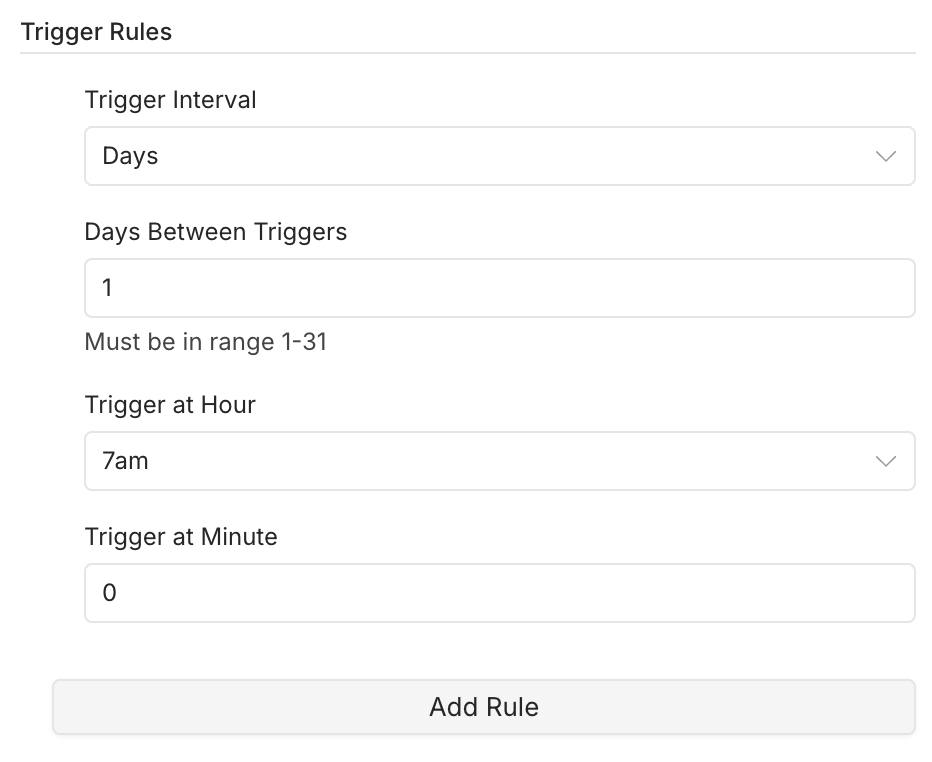
Task: Click the Add Rule button
Action: click(484, 707)
